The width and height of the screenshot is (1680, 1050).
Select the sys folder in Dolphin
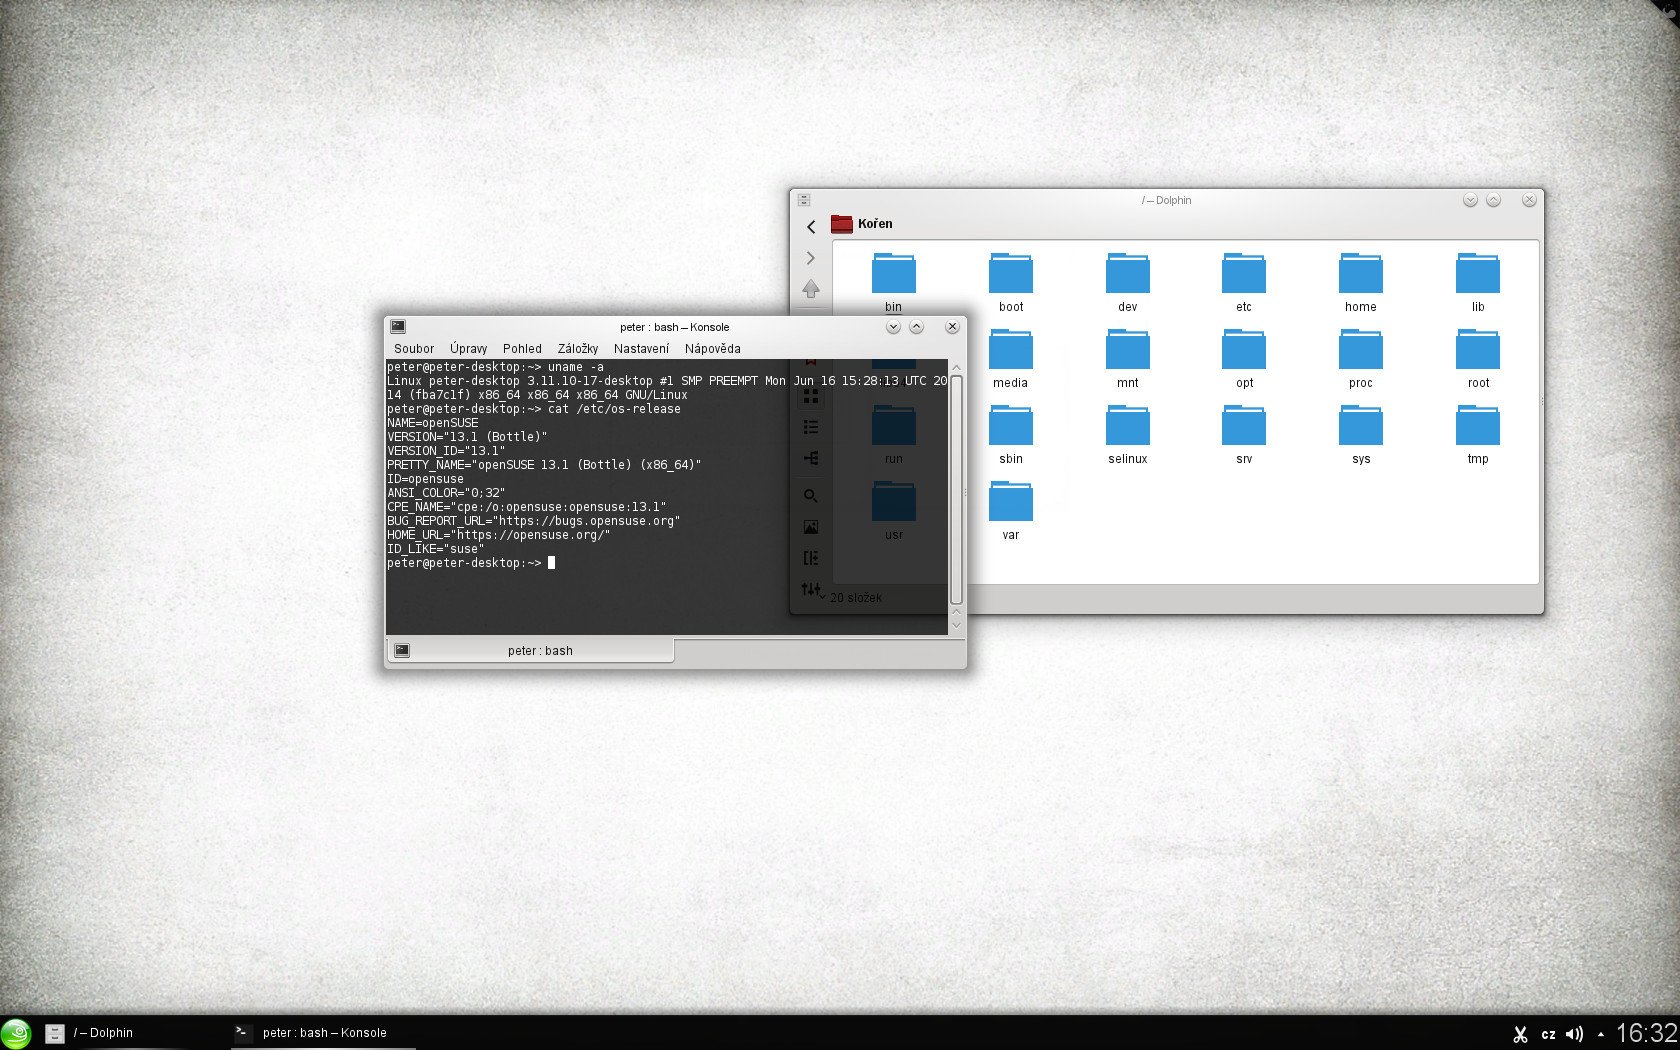pos(1361,435)
